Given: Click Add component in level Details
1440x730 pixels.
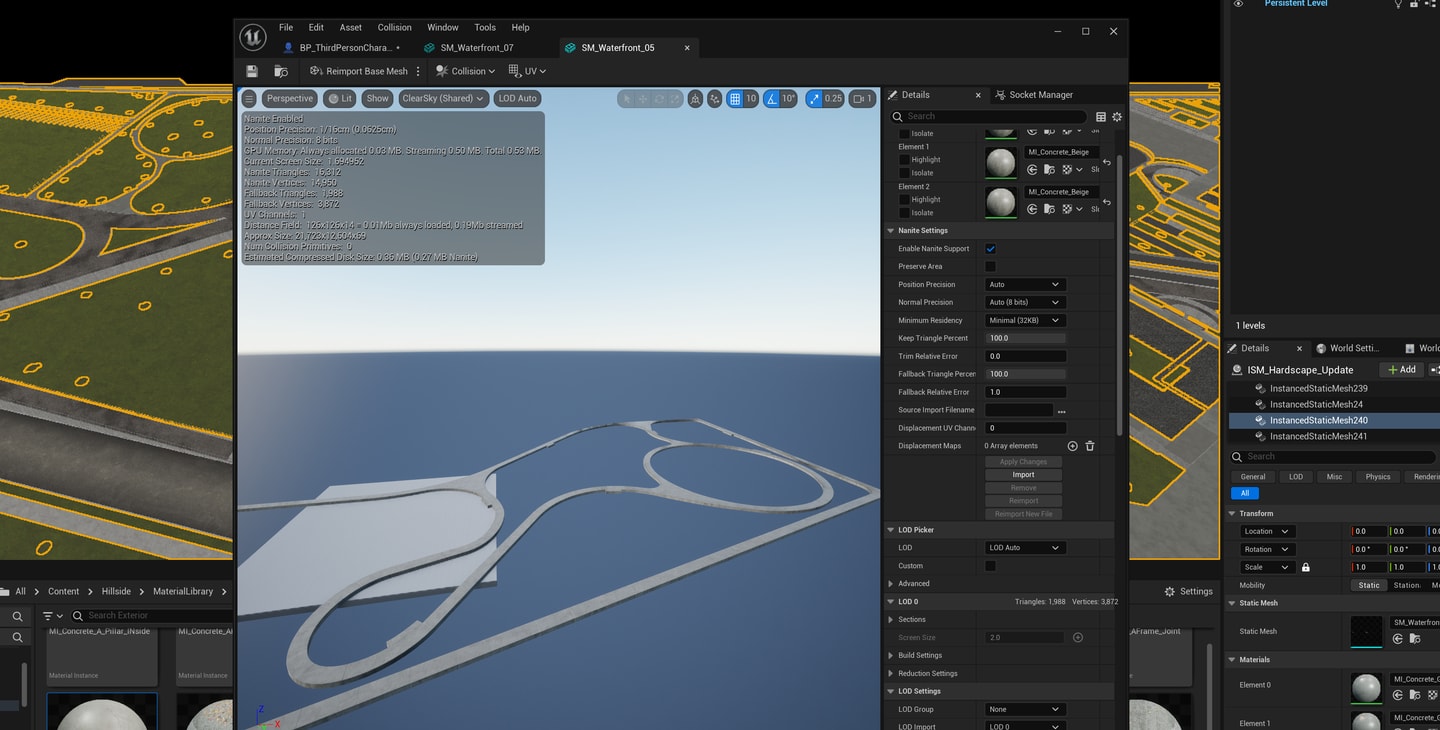Looking at the screenshot, I should pos(1401,369).
